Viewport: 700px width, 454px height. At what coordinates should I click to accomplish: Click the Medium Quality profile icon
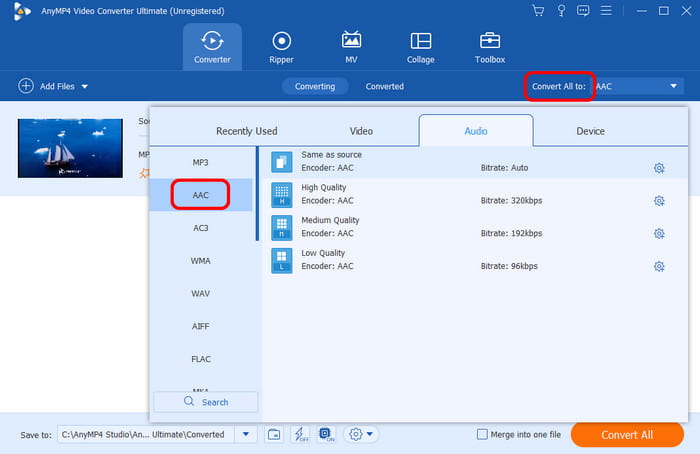click(x=282, y=228)
